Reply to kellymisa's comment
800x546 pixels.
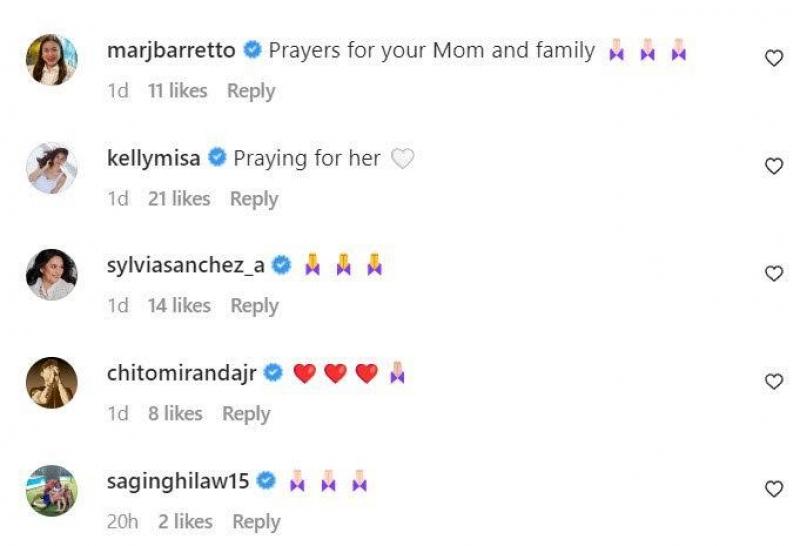(254, 199)
